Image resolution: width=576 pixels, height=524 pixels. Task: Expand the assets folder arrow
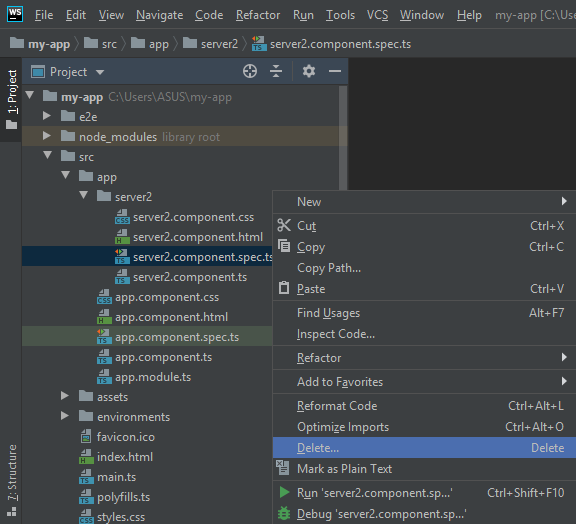(65, 396)
